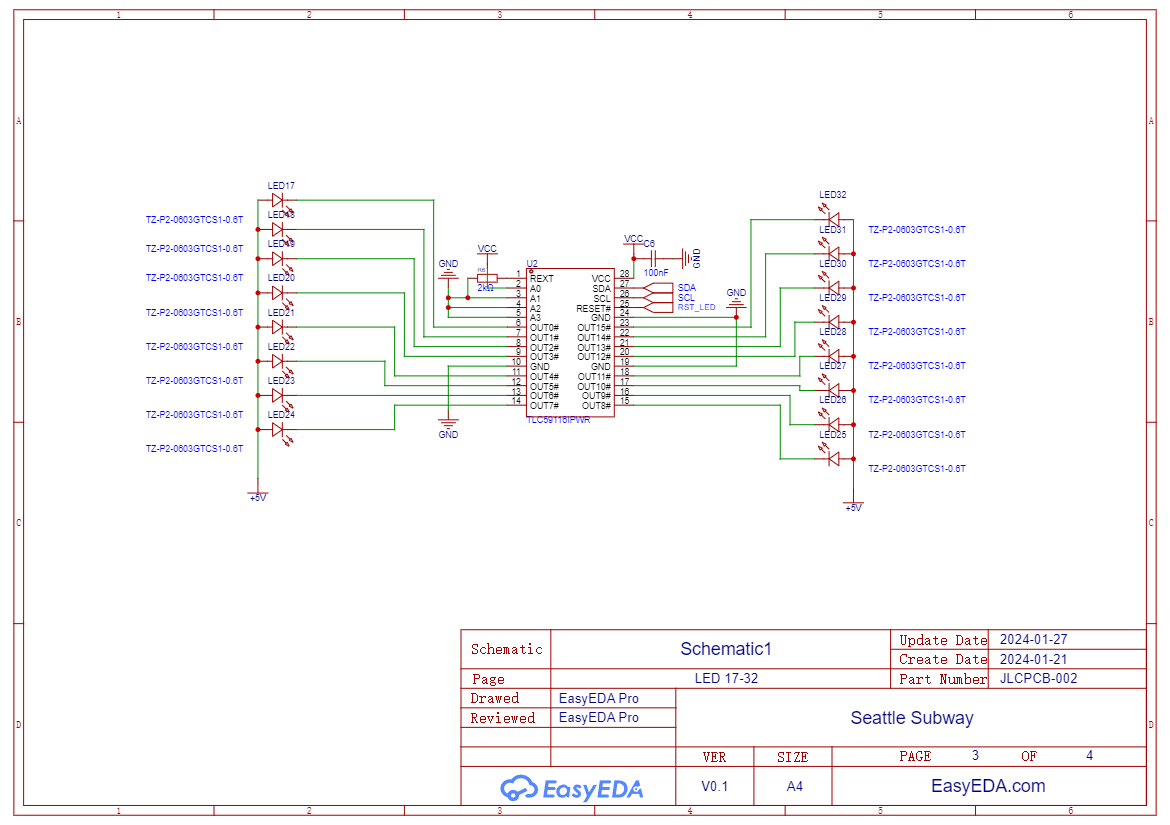Select the LED28 diode symbol
The width and height of the screenshot is (1170, 825).
(x=833, y=357)
